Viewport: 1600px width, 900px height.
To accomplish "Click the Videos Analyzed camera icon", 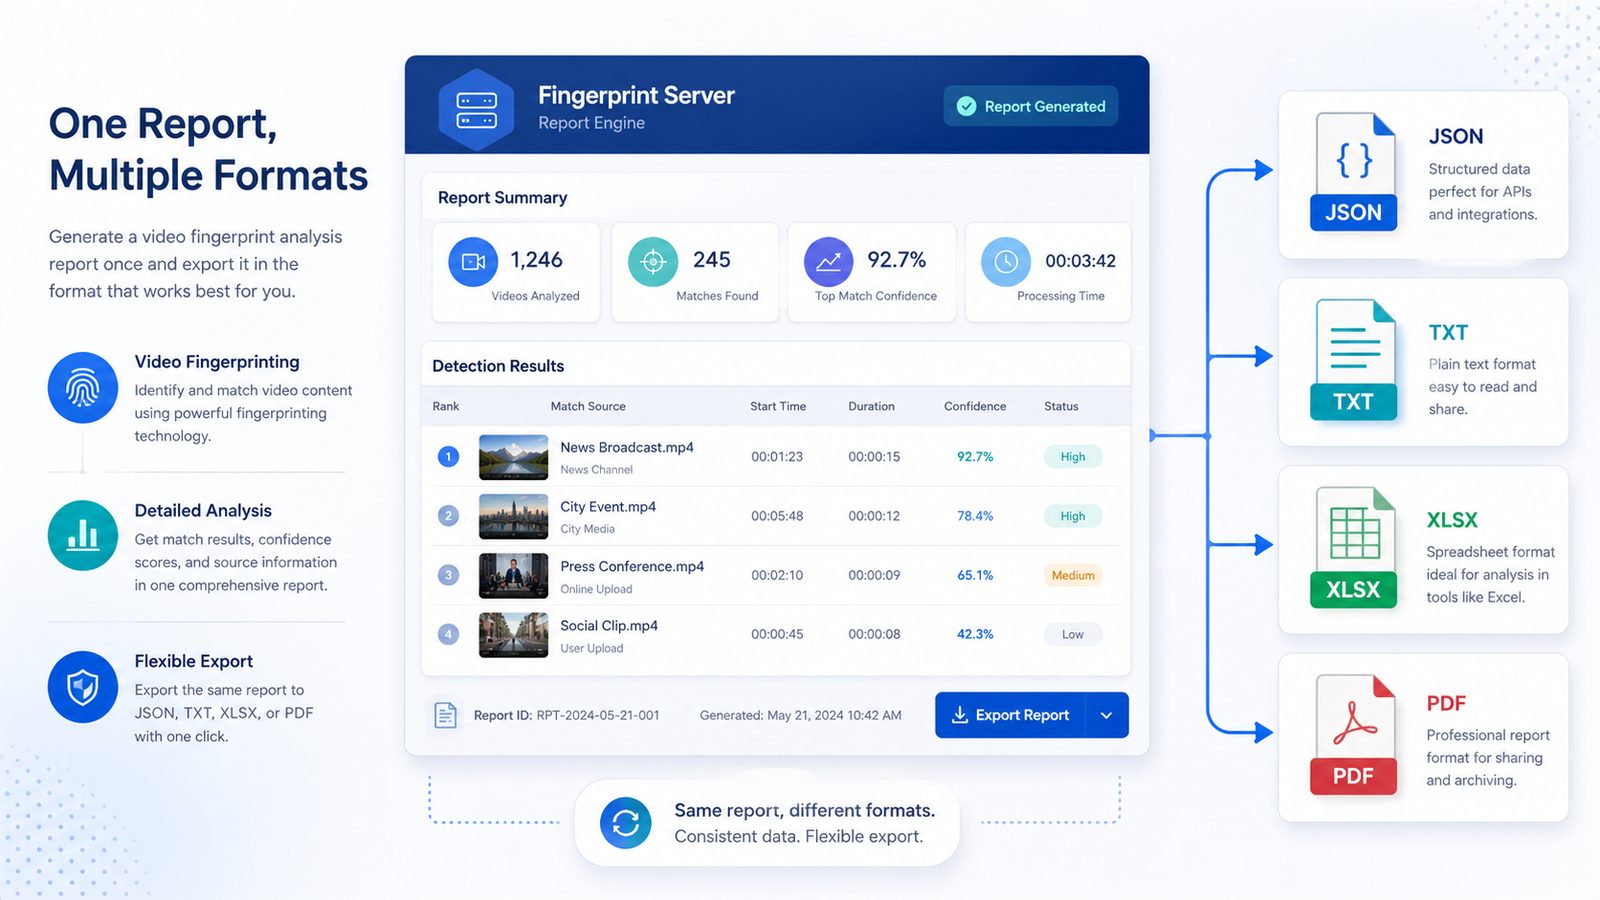I will 473,262.
